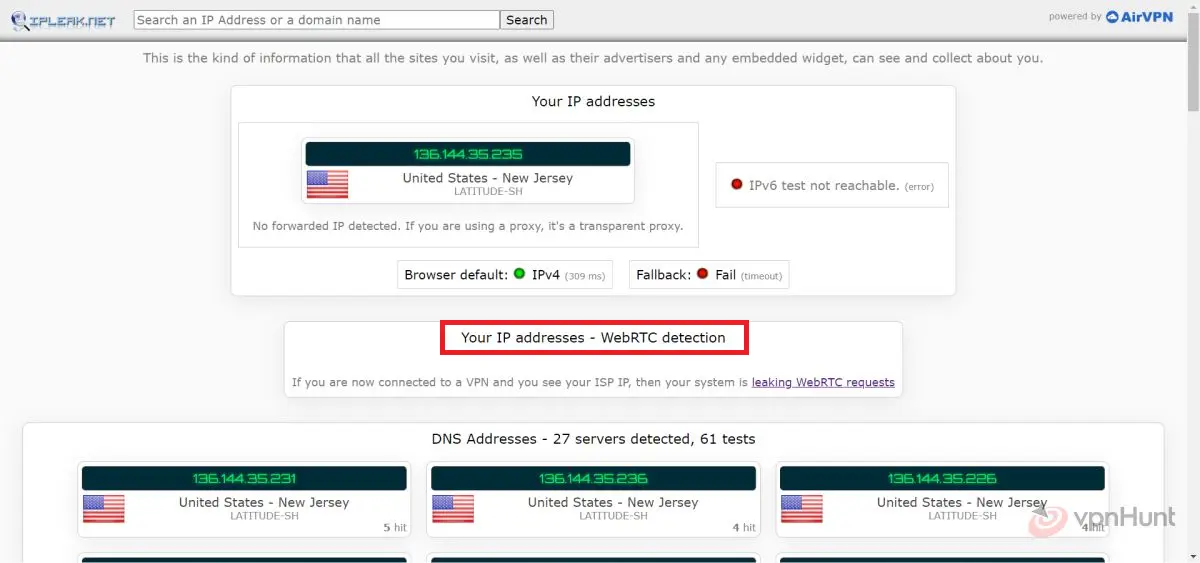Click 'Browser default: IPv4' box
Viewport: 1200px width, 563px height.
[x=505, y=274]
